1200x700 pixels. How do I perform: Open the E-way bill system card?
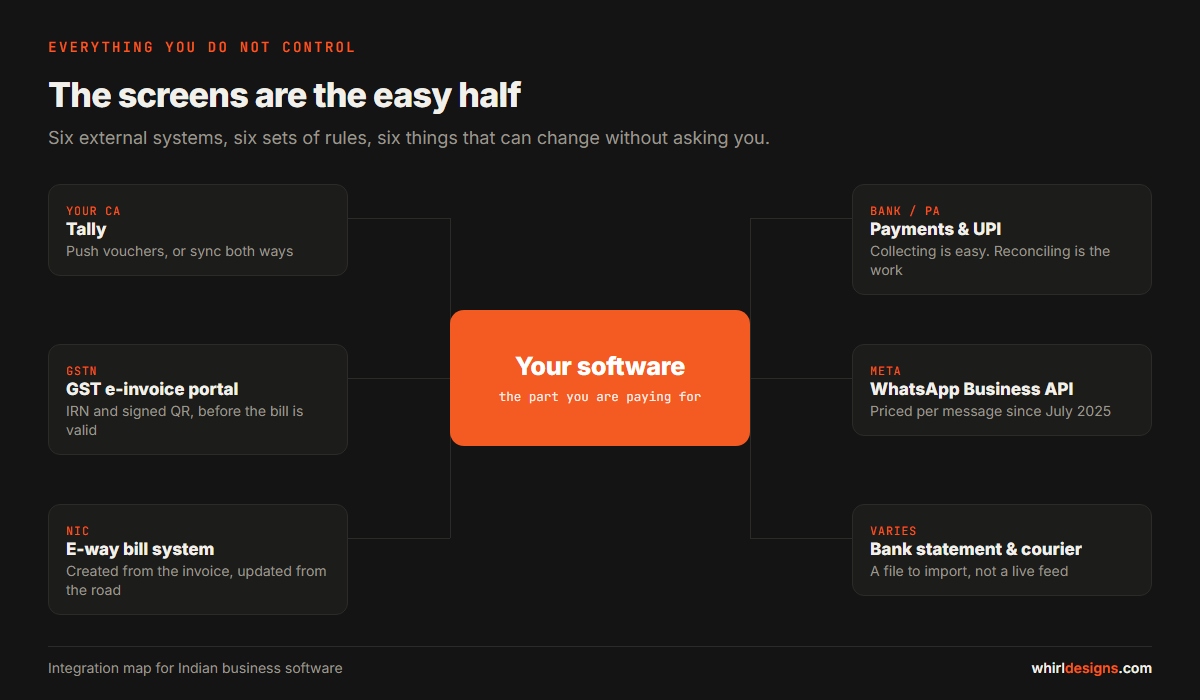coord(198,559)
